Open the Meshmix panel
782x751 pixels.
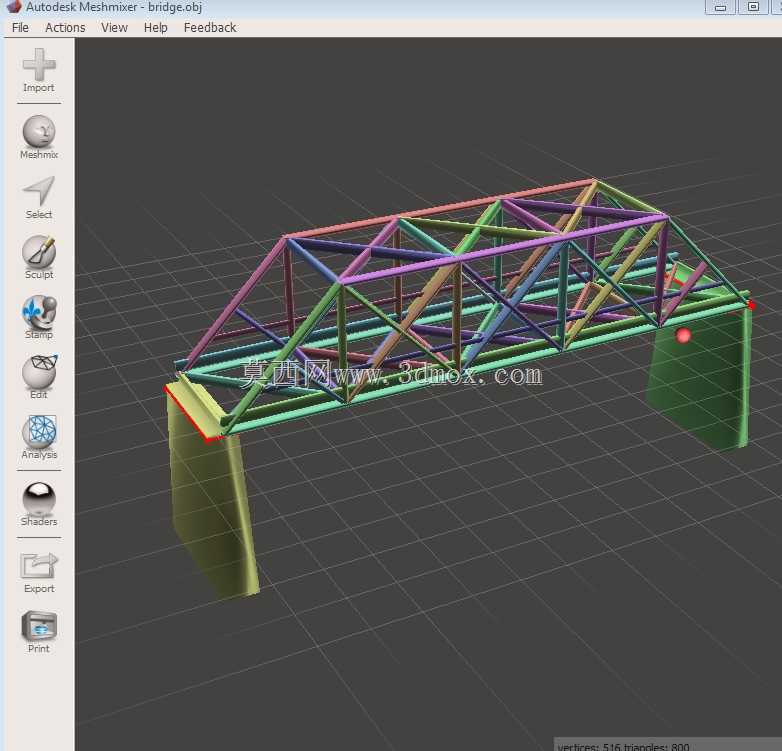point(39,137)
